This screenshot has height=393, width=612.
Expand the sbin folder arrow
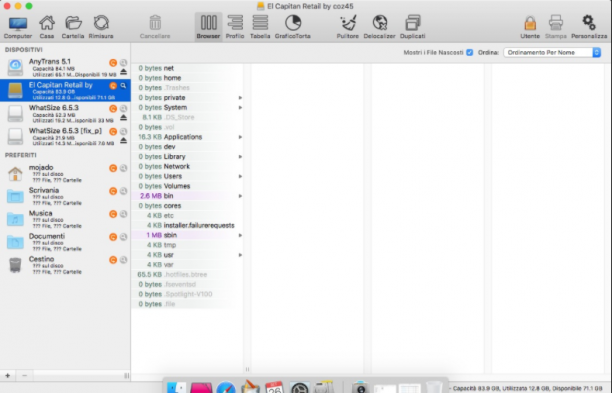[x=240, y=235]
